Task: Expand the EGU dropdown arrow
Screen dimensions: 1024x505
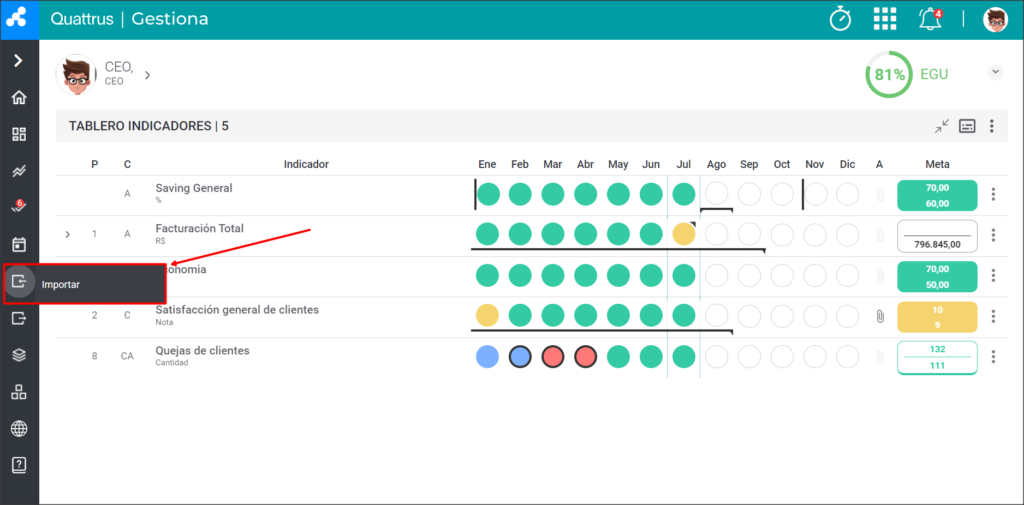Action: pyautogui.click(x=995, y=72)
